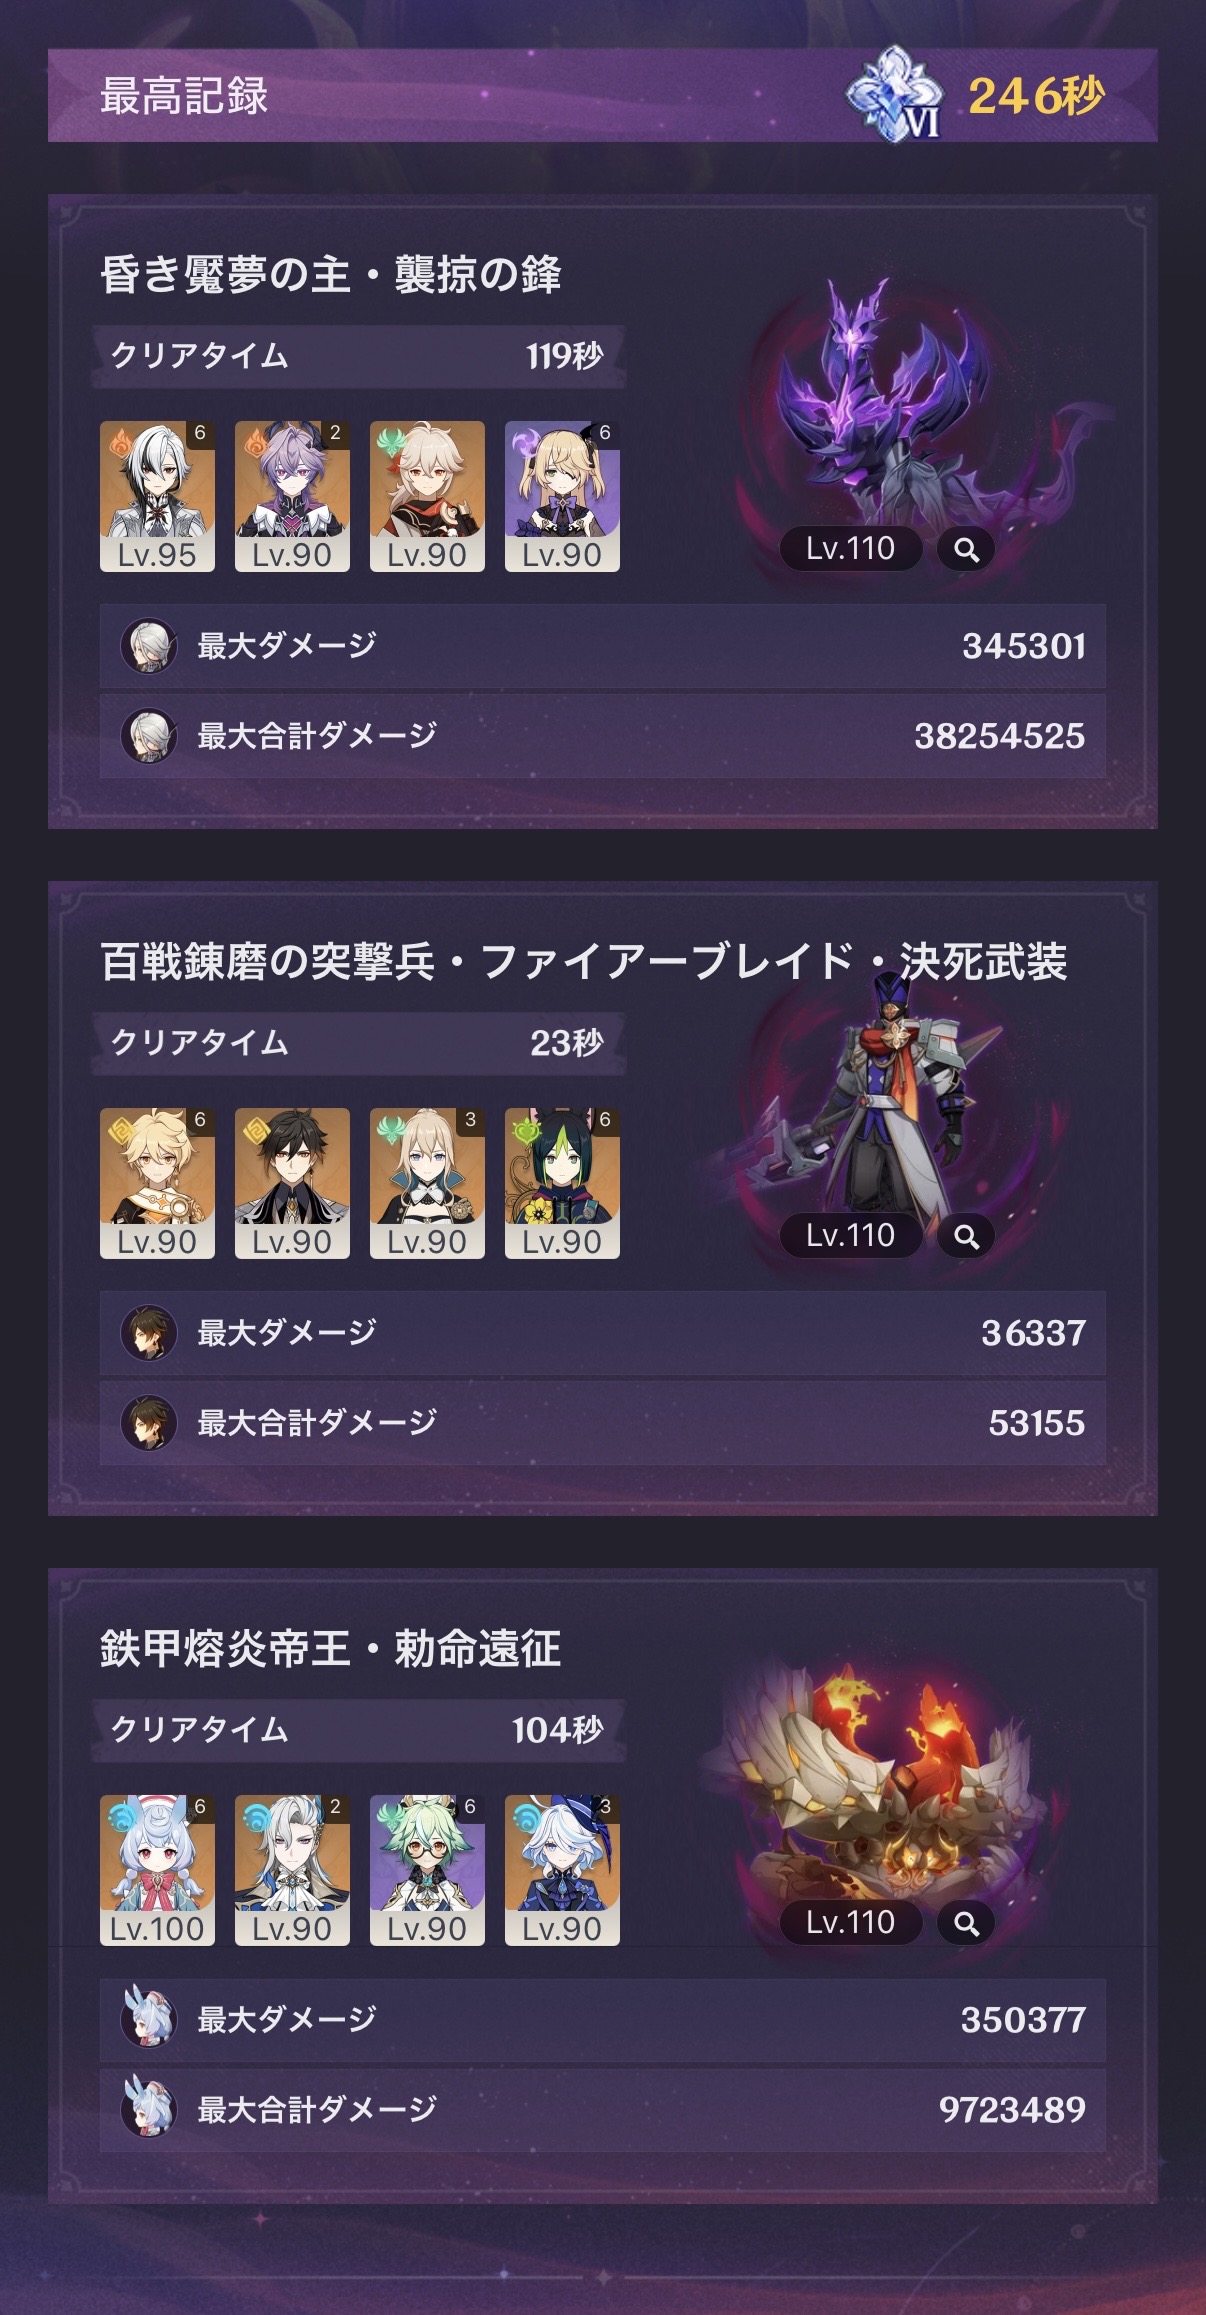Tap the 119秒 clear time row
The image size is (1206, 2315).
coord(358,356)
